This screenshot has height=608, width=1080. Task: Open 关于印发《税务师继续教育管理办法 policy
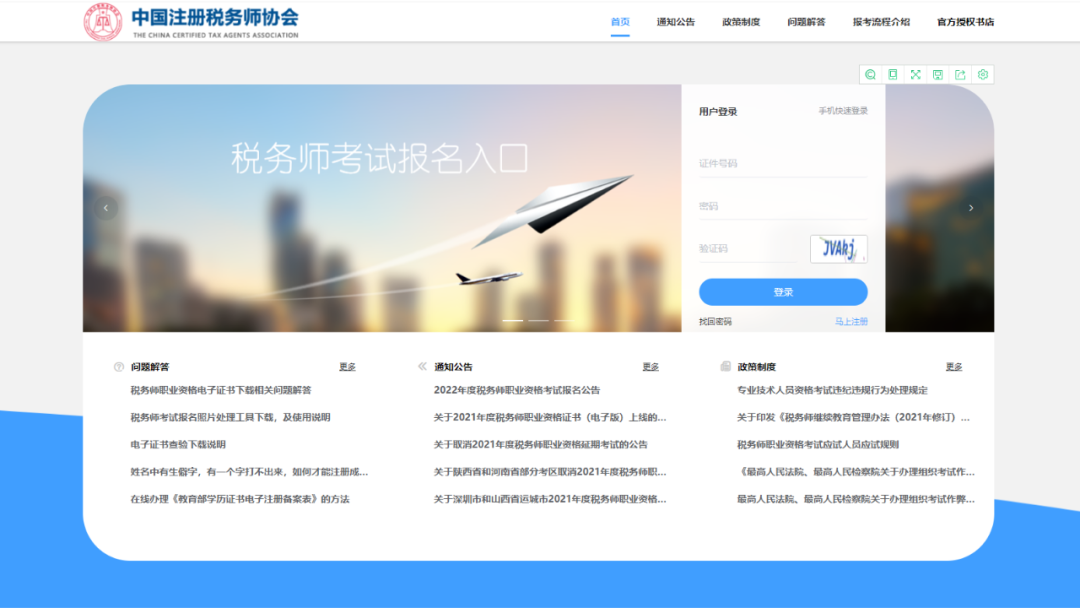coord(853,417)
